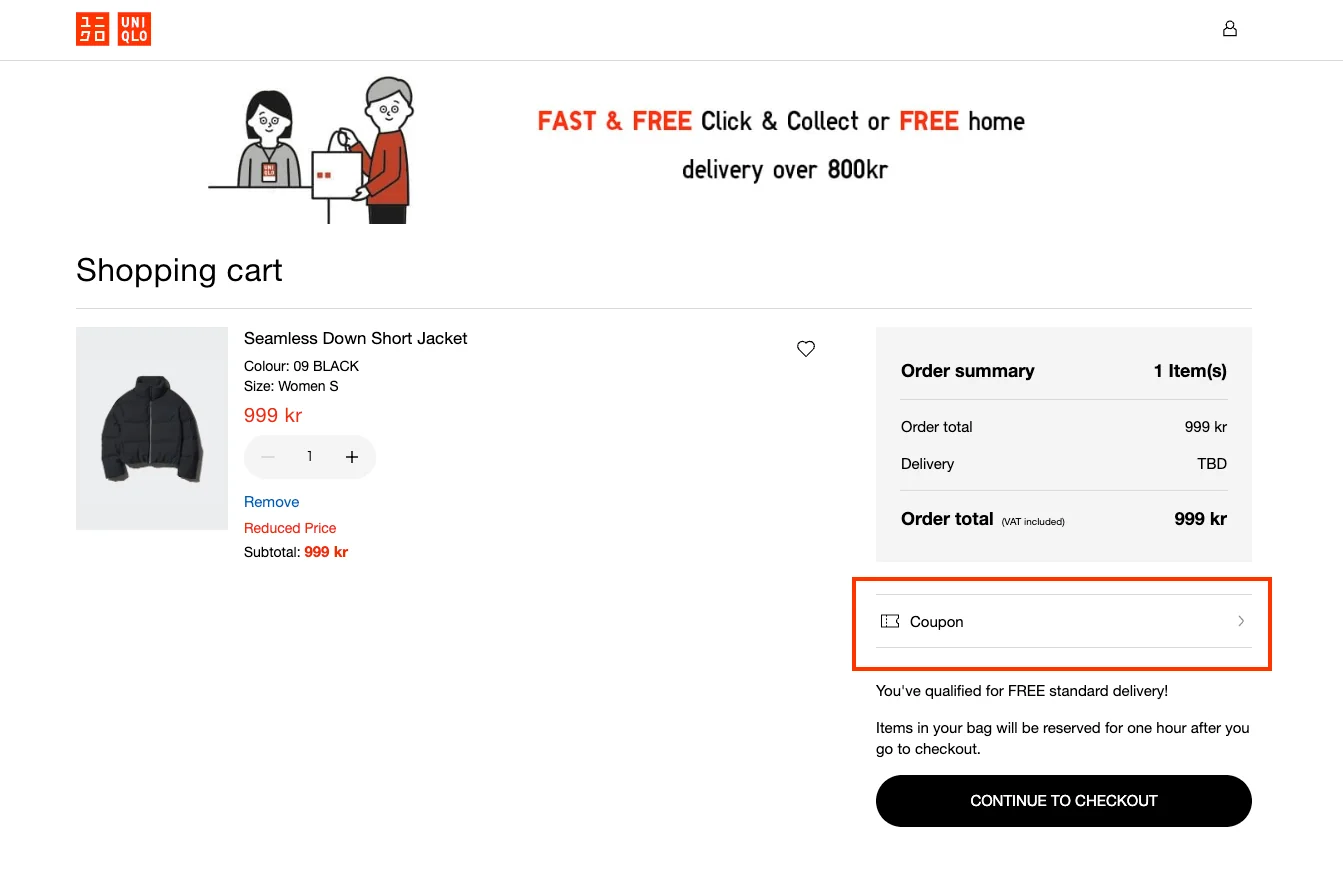This screenshot has width=1343, height=872.
Task: Increase quantity with the plus button
Action: (x=352, y=457)
